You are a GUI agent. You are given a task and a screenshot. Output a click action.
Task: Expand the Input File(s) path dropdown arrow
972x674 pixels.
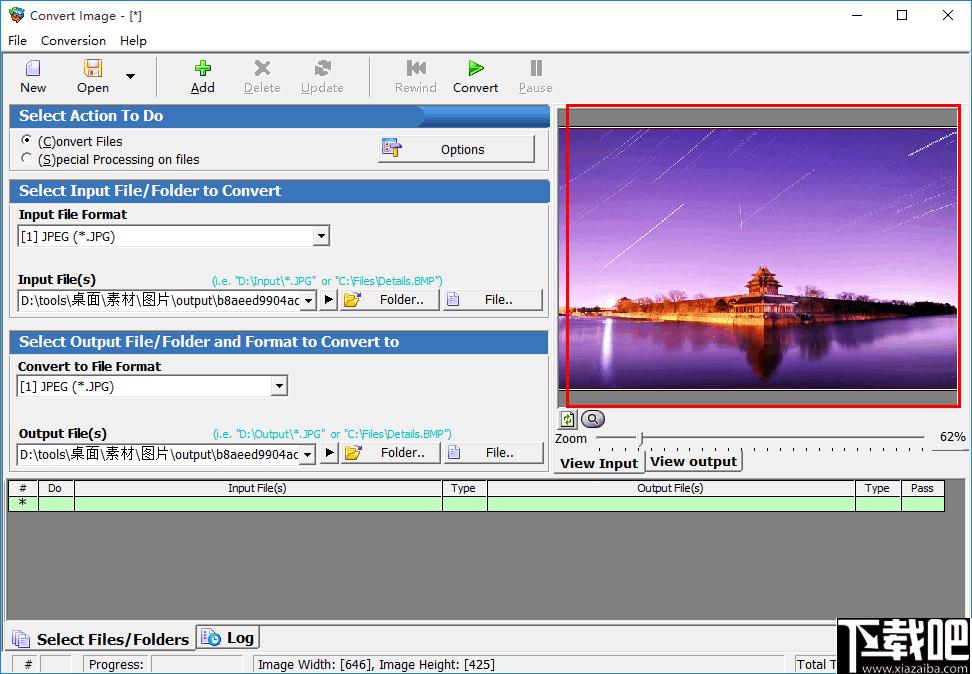click(x=309, y=301)
